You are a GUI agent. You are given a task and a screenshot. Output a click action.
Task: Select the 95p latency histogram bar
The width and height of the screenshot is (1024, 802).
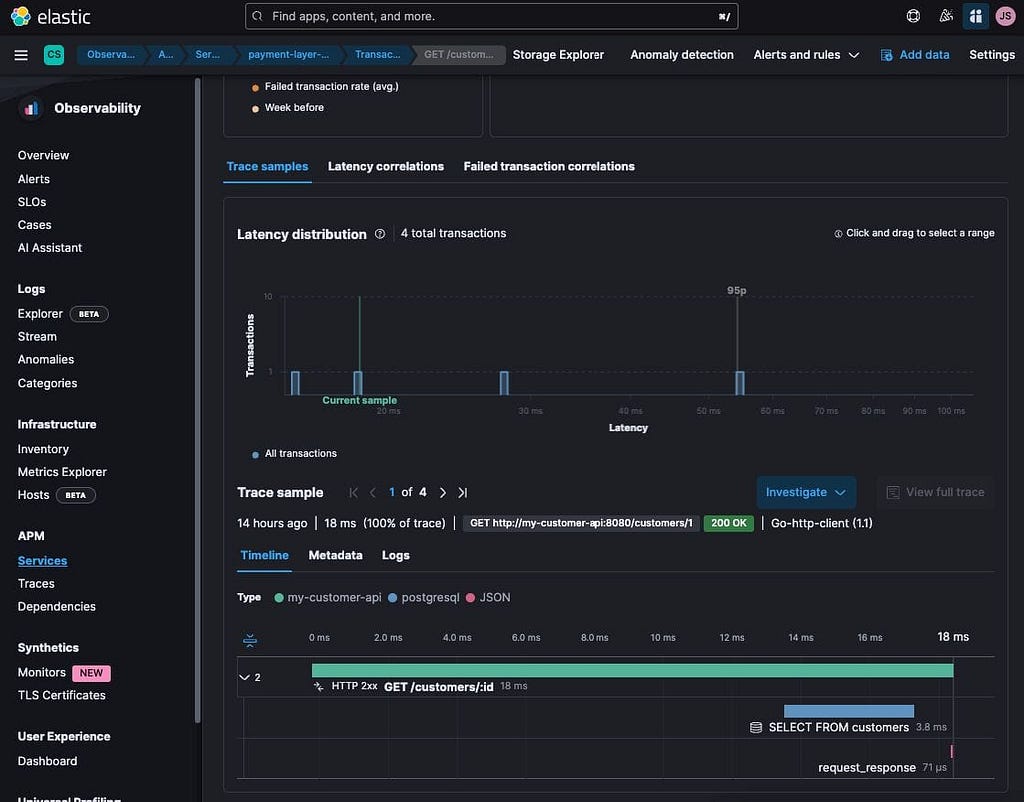coord(739,383)
